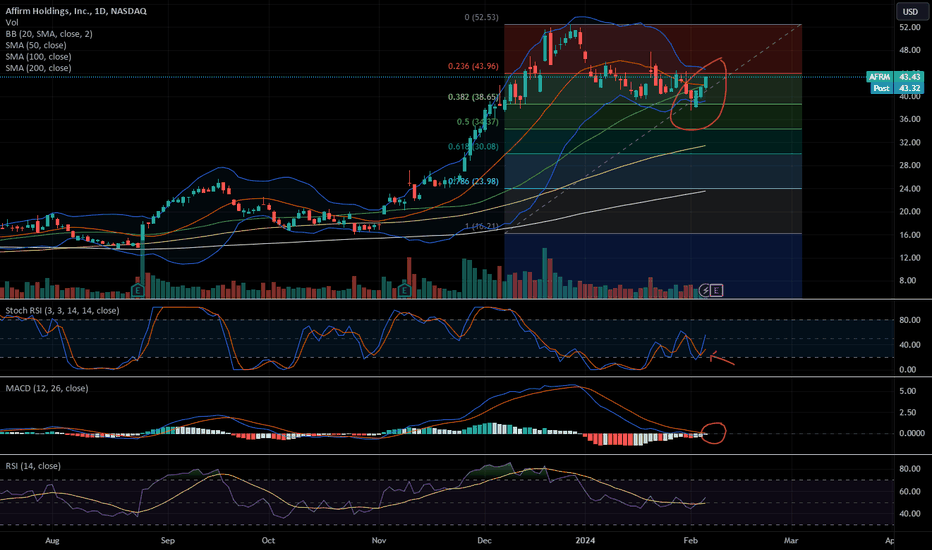
Task: Click the AFRM 43.43 last price label
Action: [895, 77]
